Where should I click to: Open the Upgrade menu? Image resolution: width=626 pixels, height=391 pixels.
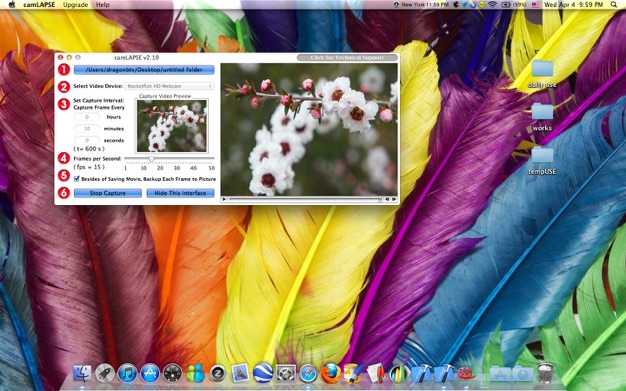(75, 5)
